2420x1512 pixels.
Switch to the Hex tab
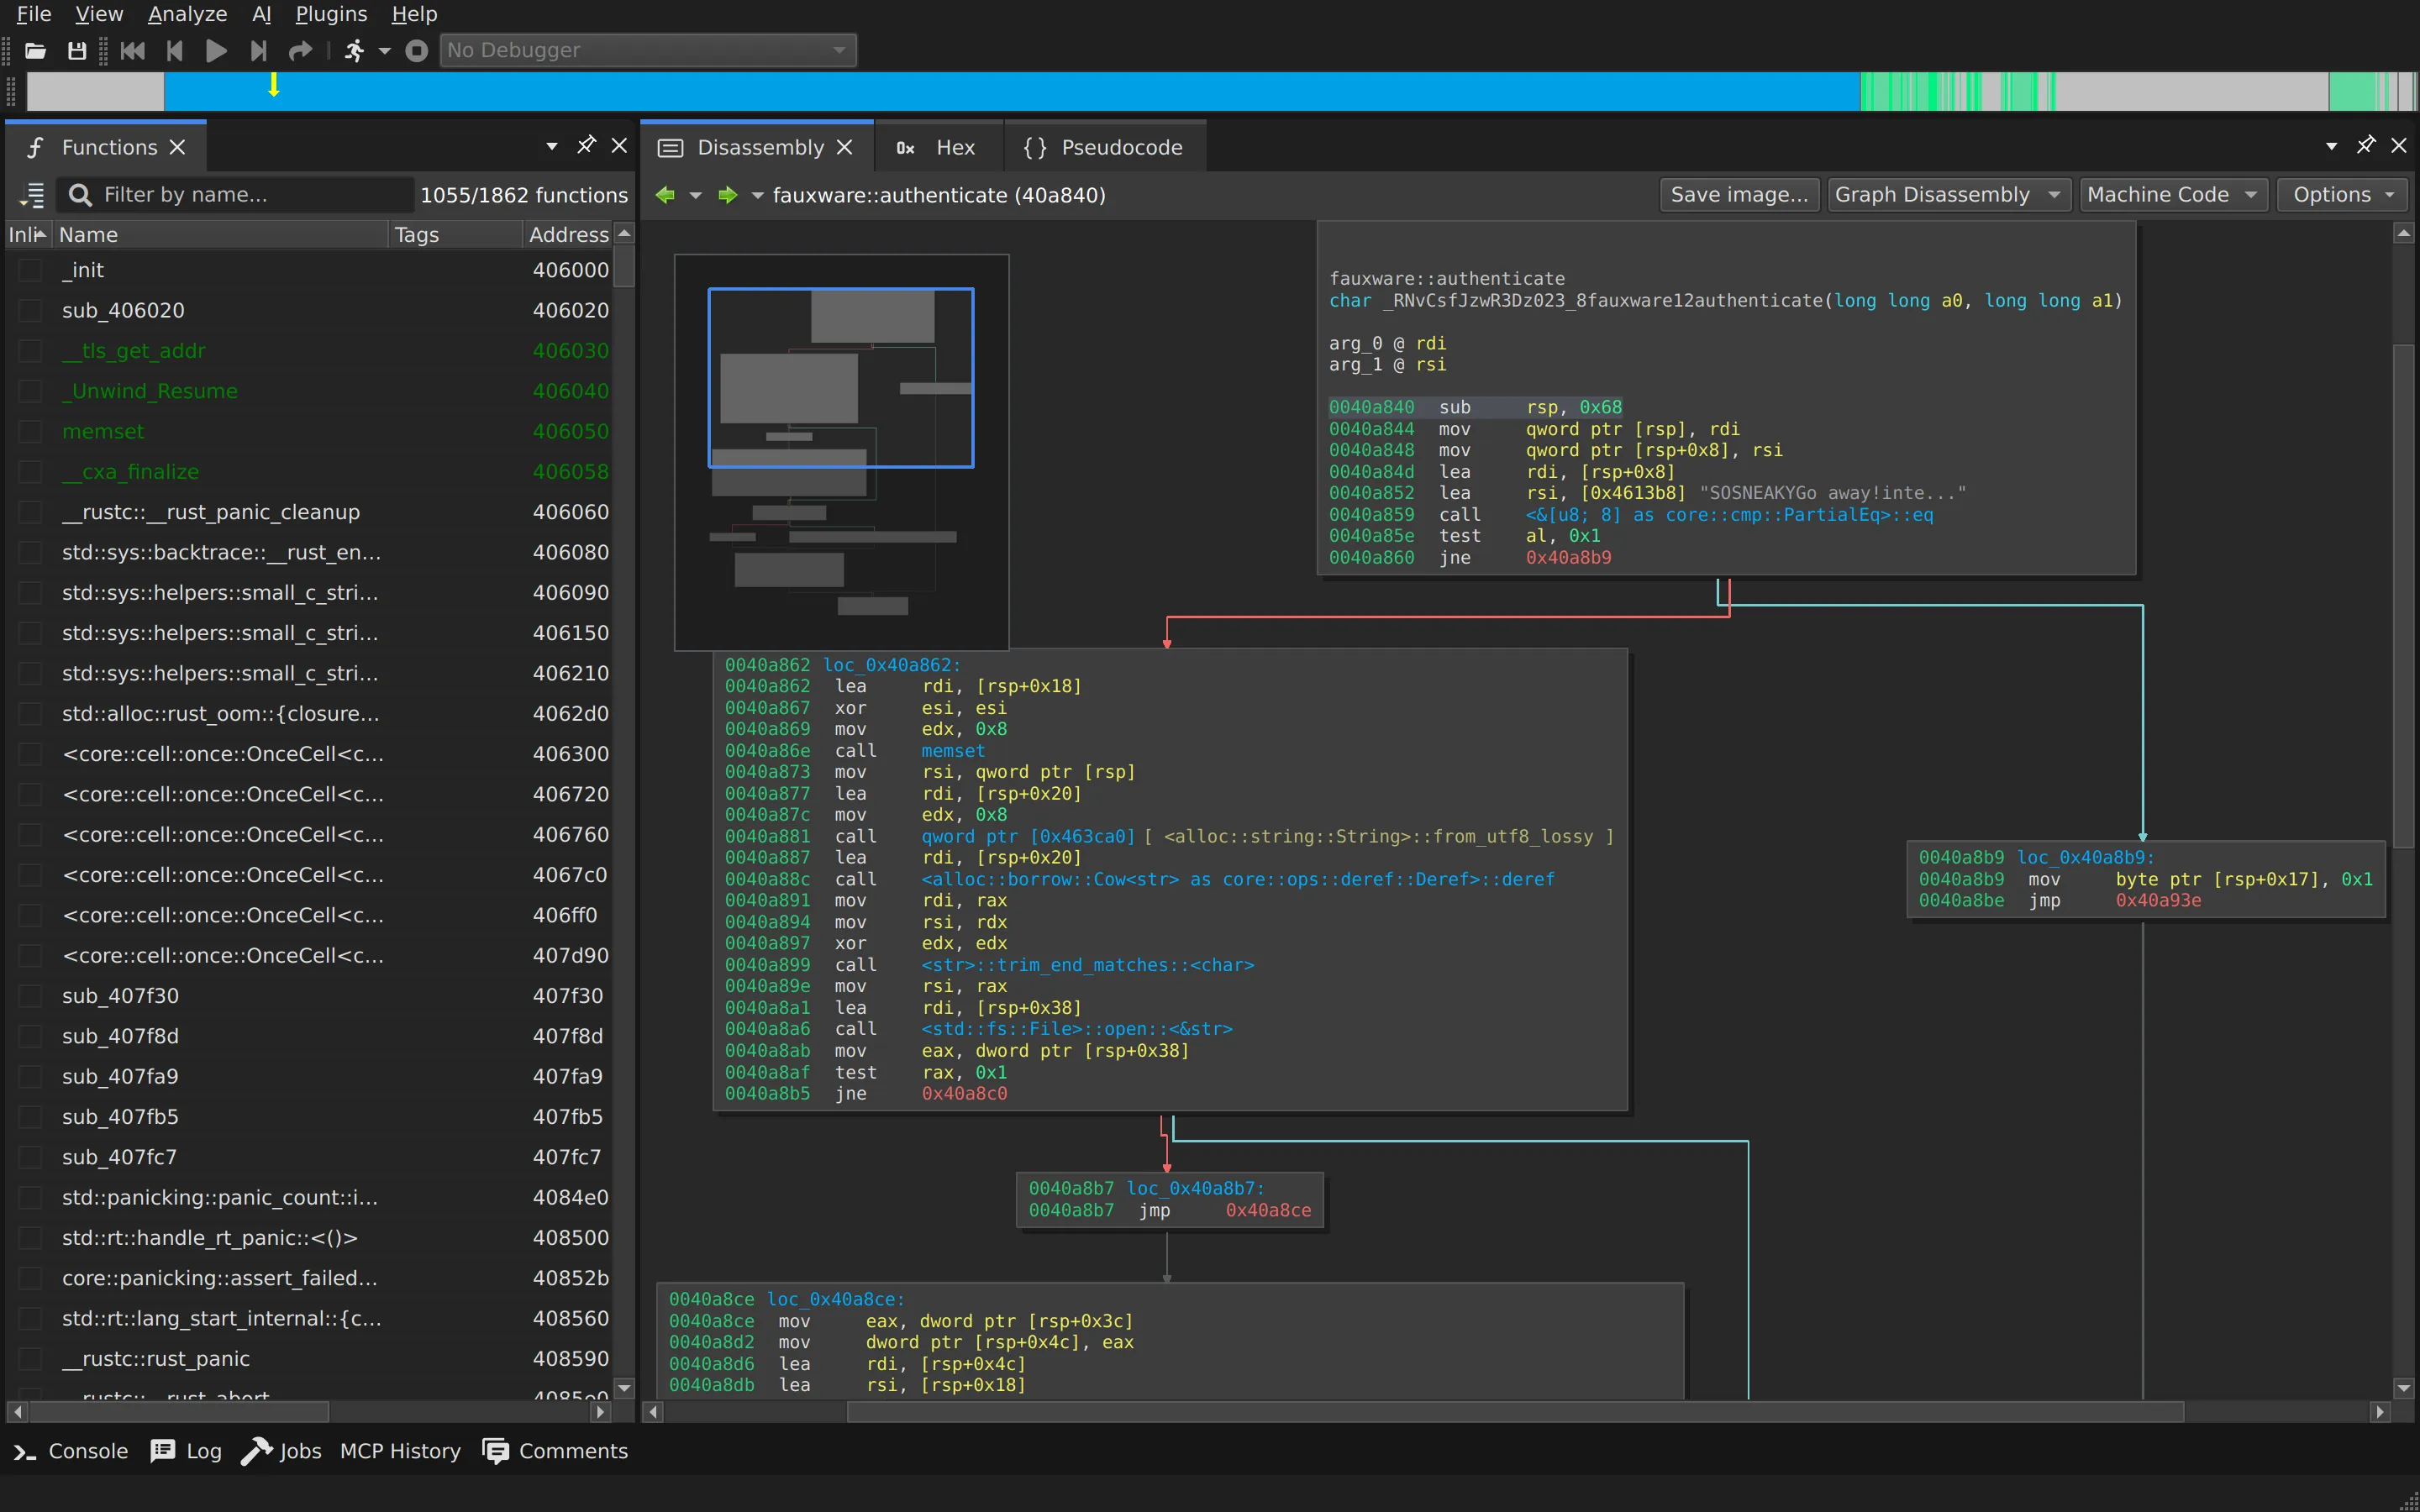pyautogui.click(x=937, y=147)
